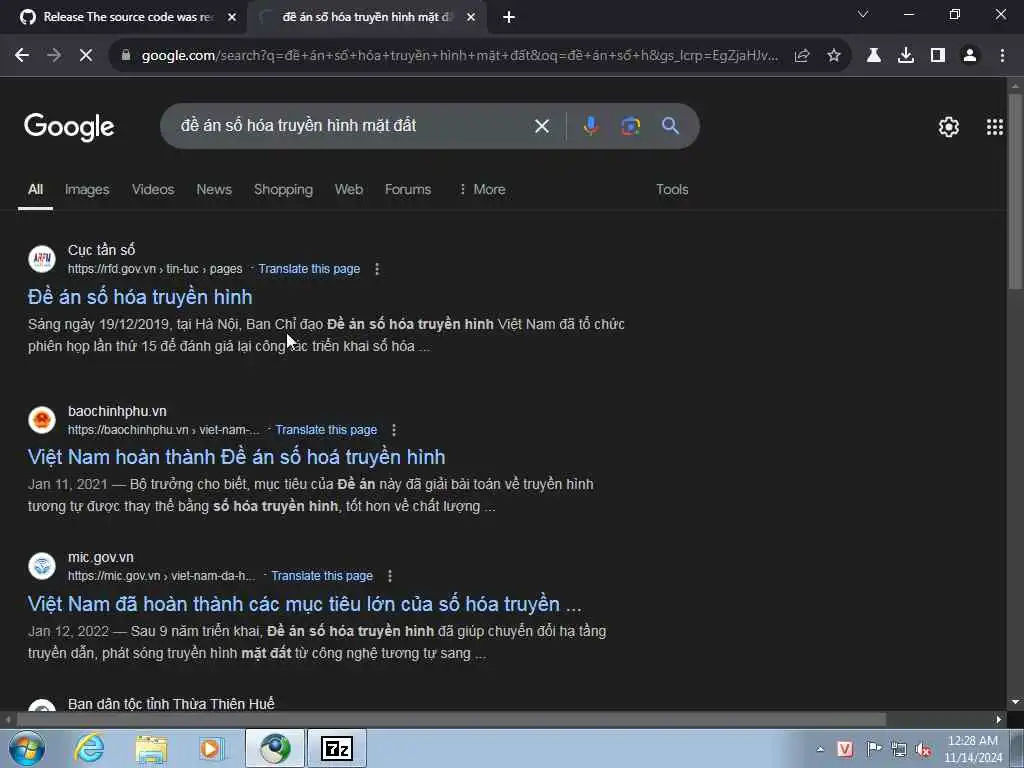
Task: Click the forward navigation arrow
Action: click(54, 56)
